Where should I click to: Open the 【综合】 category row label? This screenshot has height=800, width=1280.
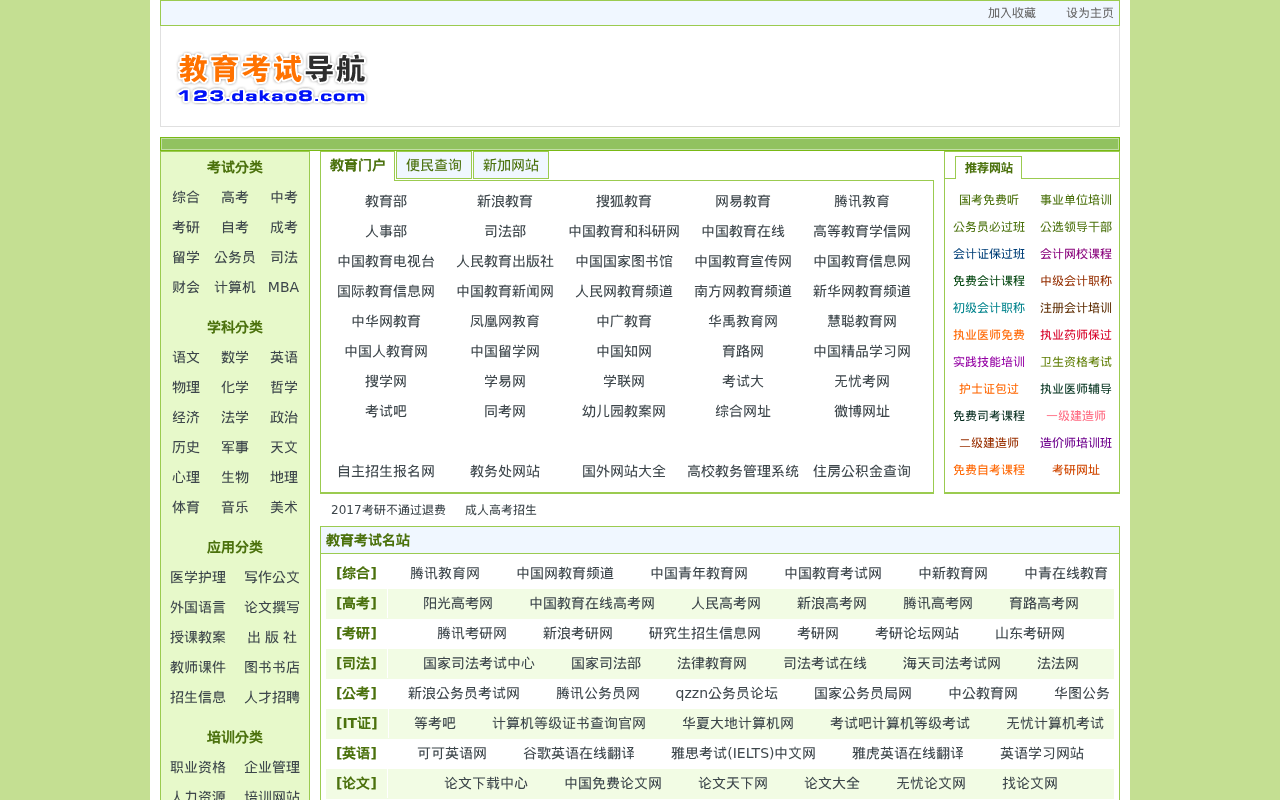(x=356, y=574)
